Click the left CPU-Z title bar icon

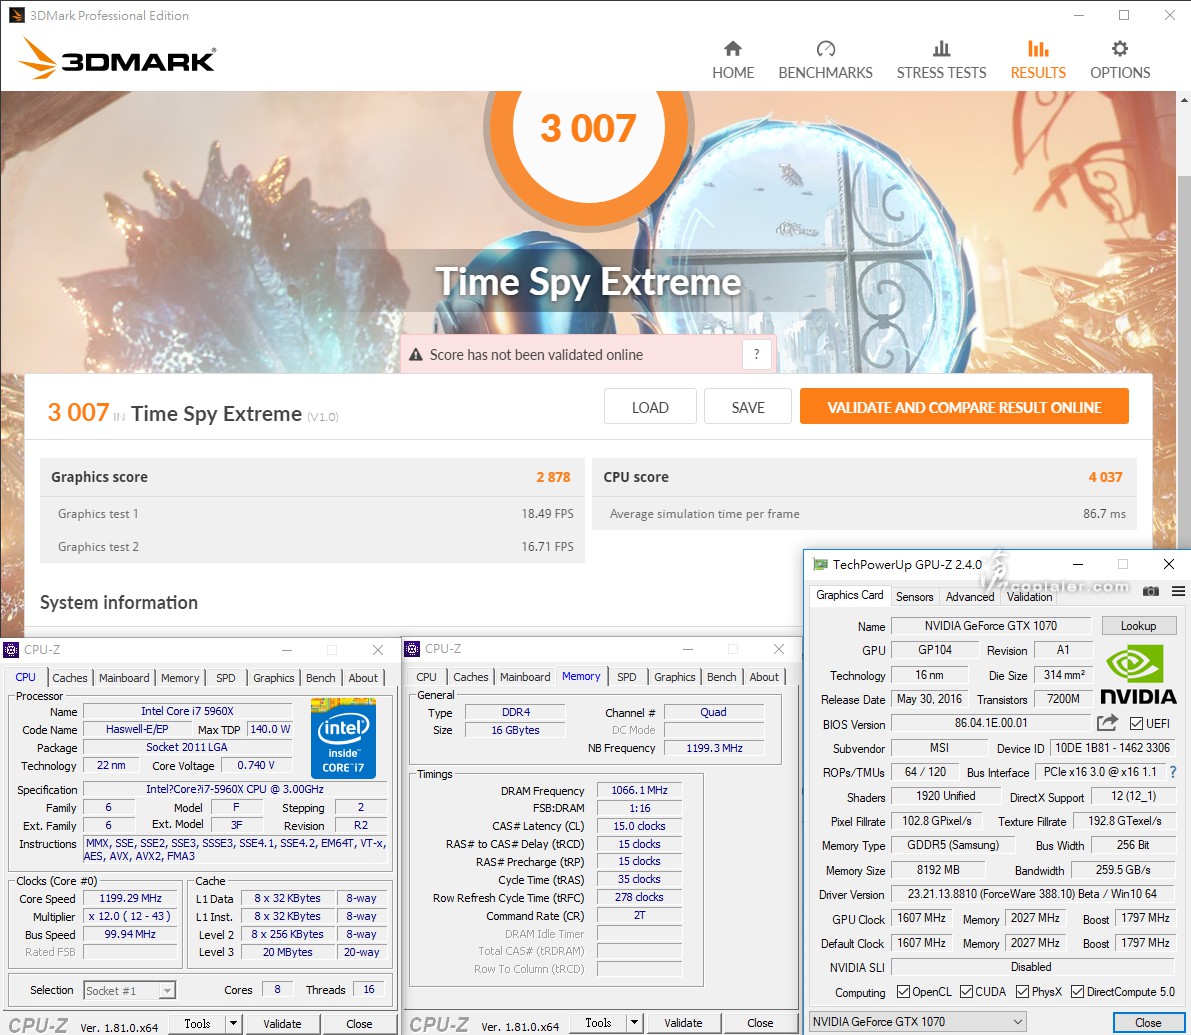pos(11,649)
